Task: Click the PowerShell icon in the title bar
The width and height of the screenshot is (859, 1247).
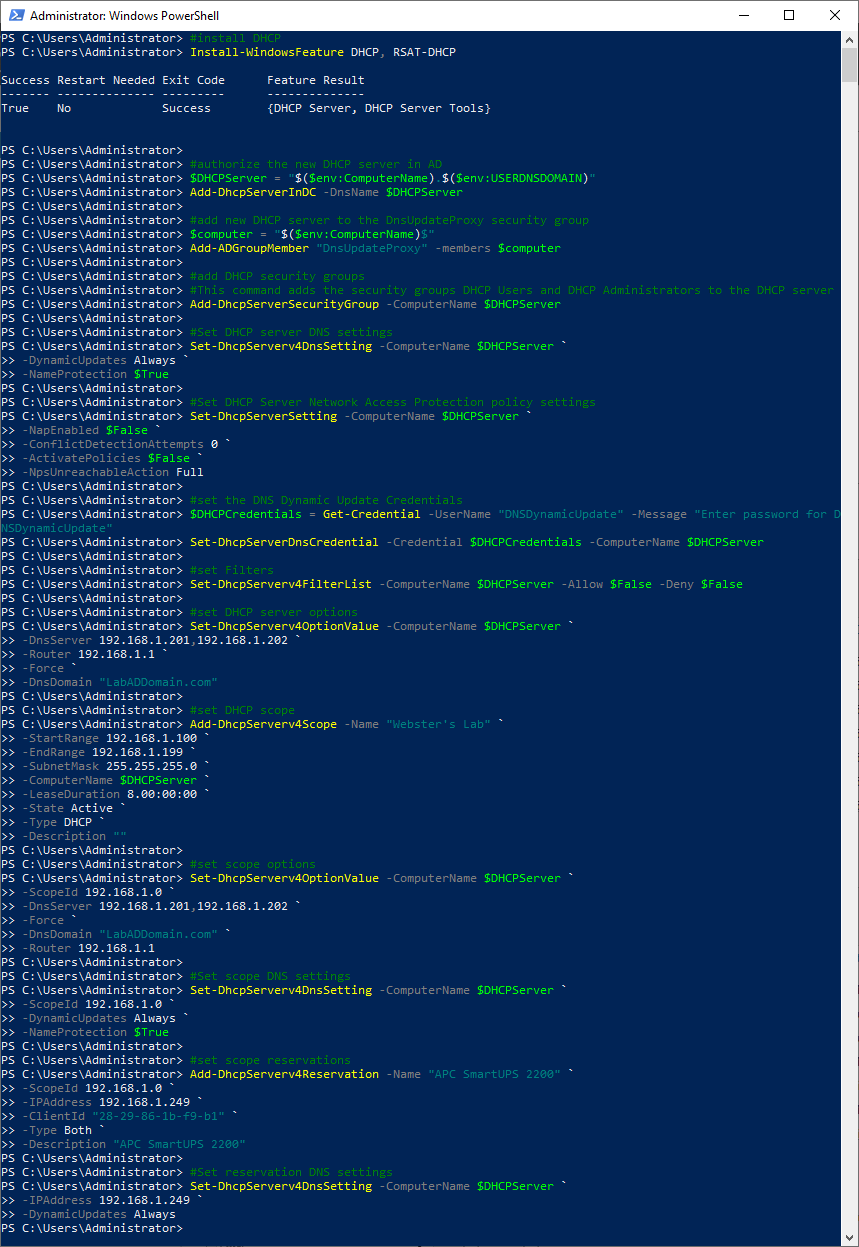Action: [x=14, y=16]
